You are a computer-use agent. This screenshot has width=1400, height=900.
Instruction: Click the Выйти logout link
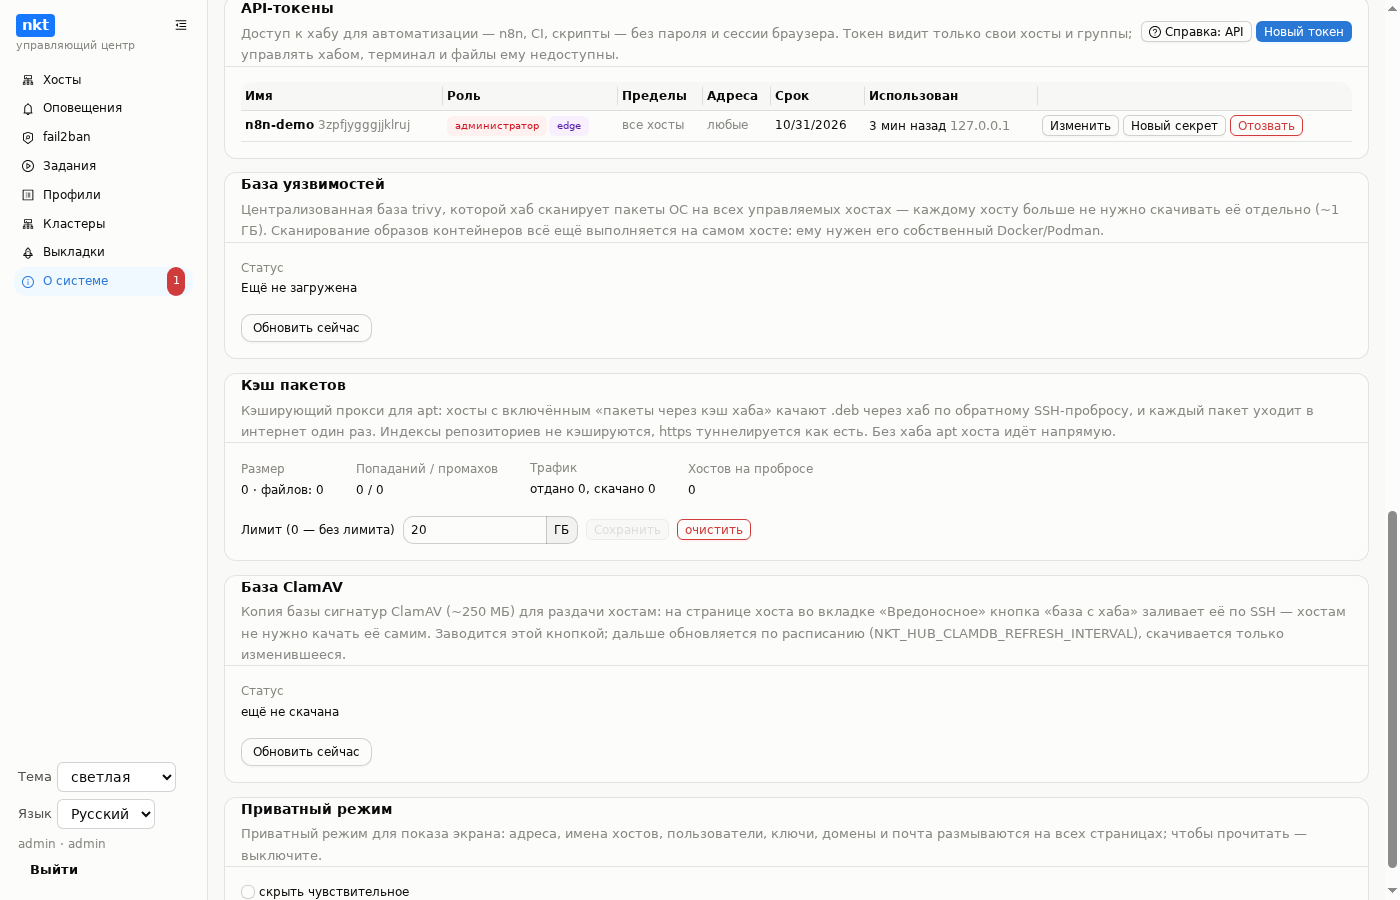54,870
